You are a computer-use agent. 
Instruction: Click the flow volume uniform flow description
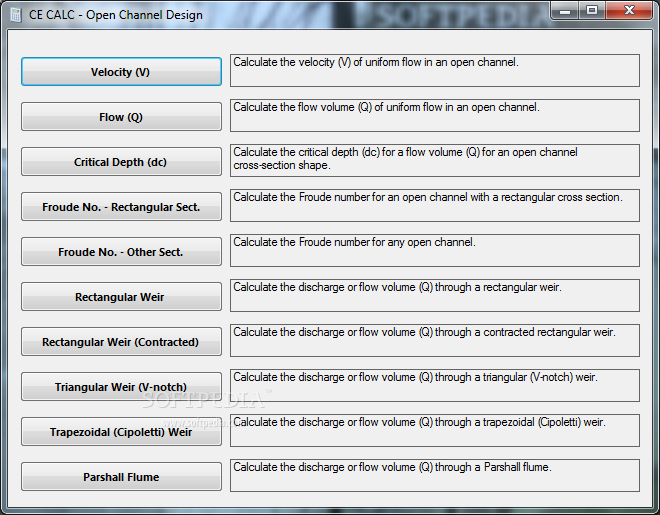435,116
